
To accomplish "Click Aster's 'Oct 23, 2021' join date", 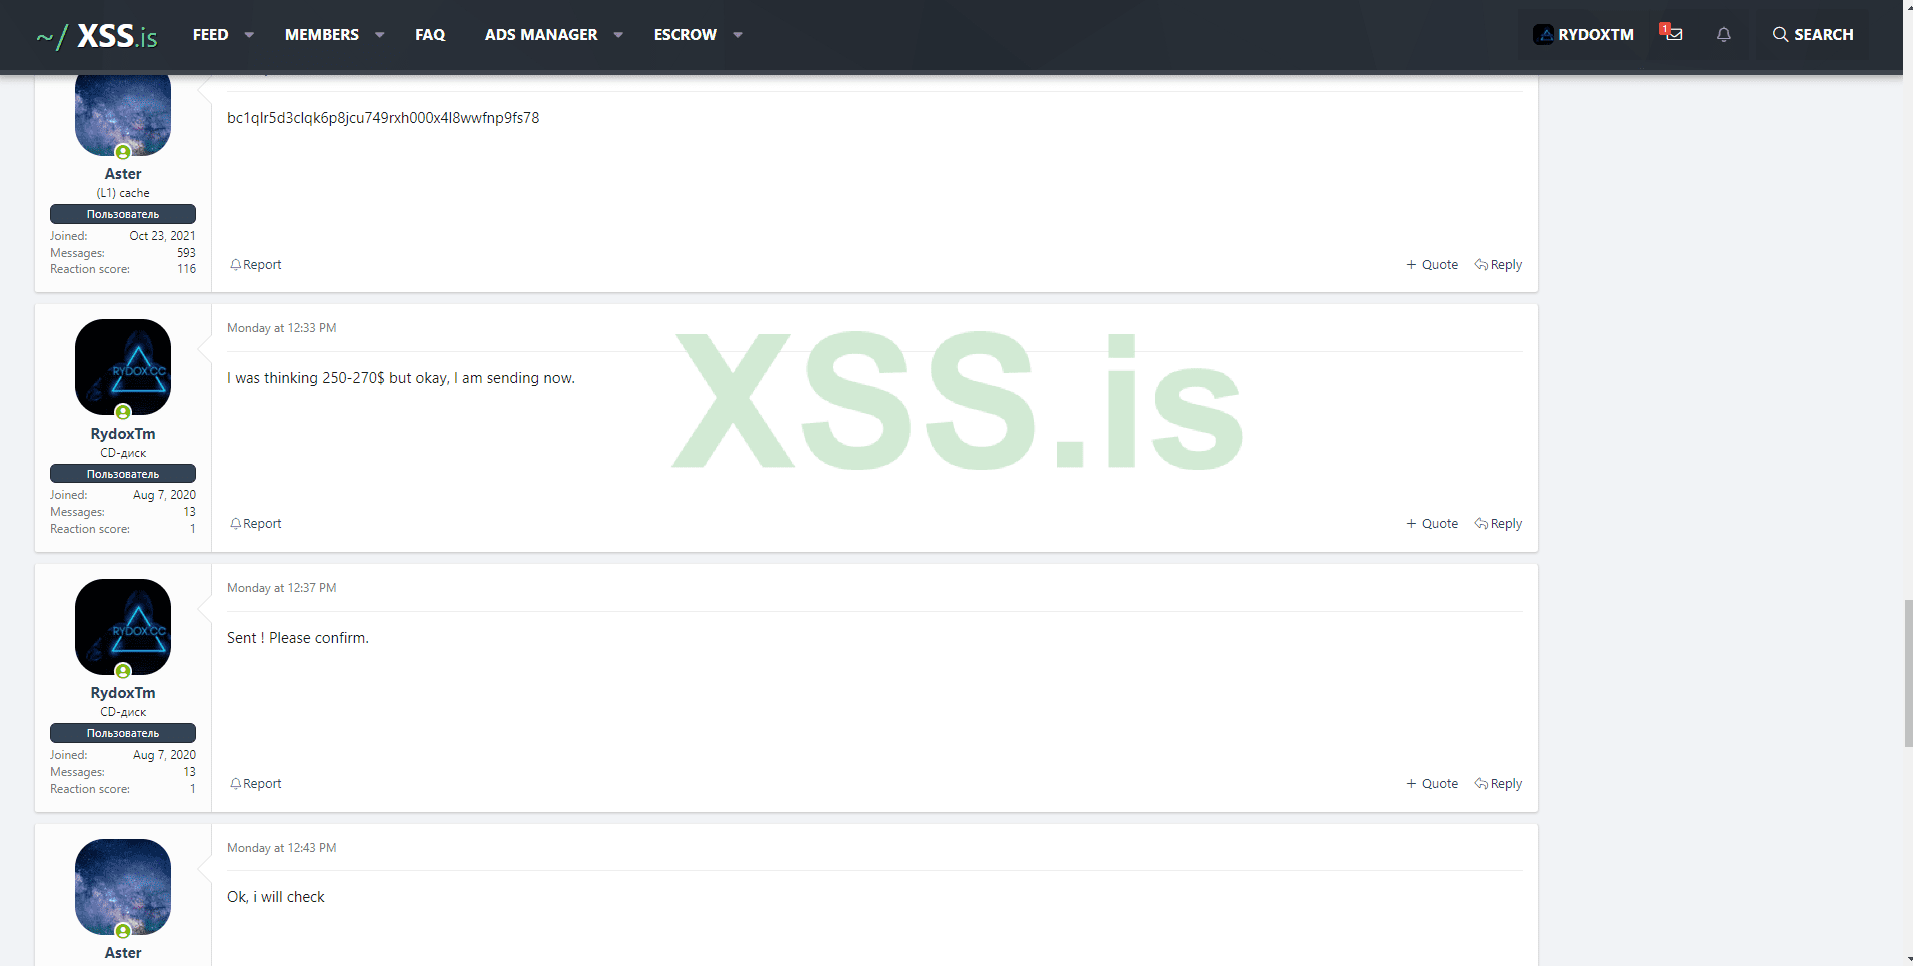I will click(162, 236).
